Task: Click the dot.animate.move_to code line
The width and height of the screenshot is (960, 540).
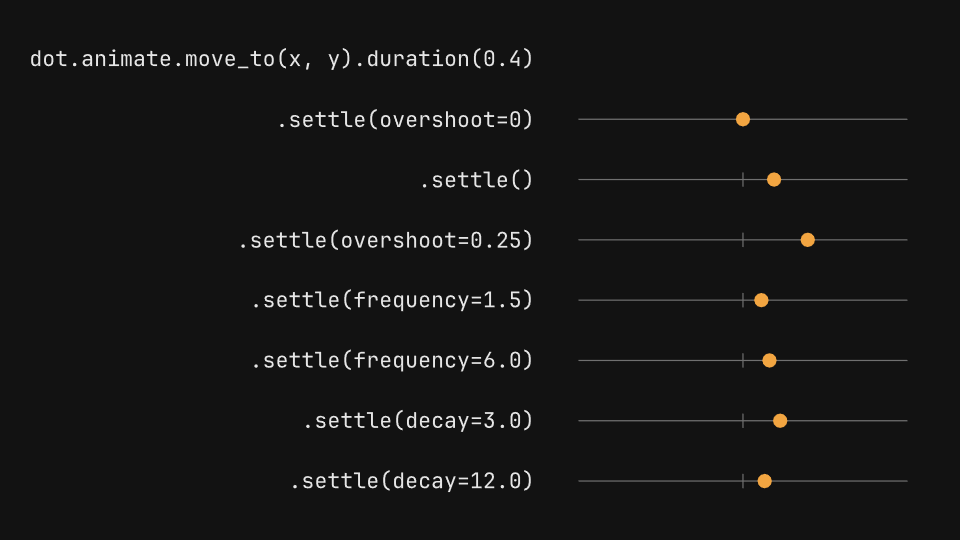Action: (282, 59)
